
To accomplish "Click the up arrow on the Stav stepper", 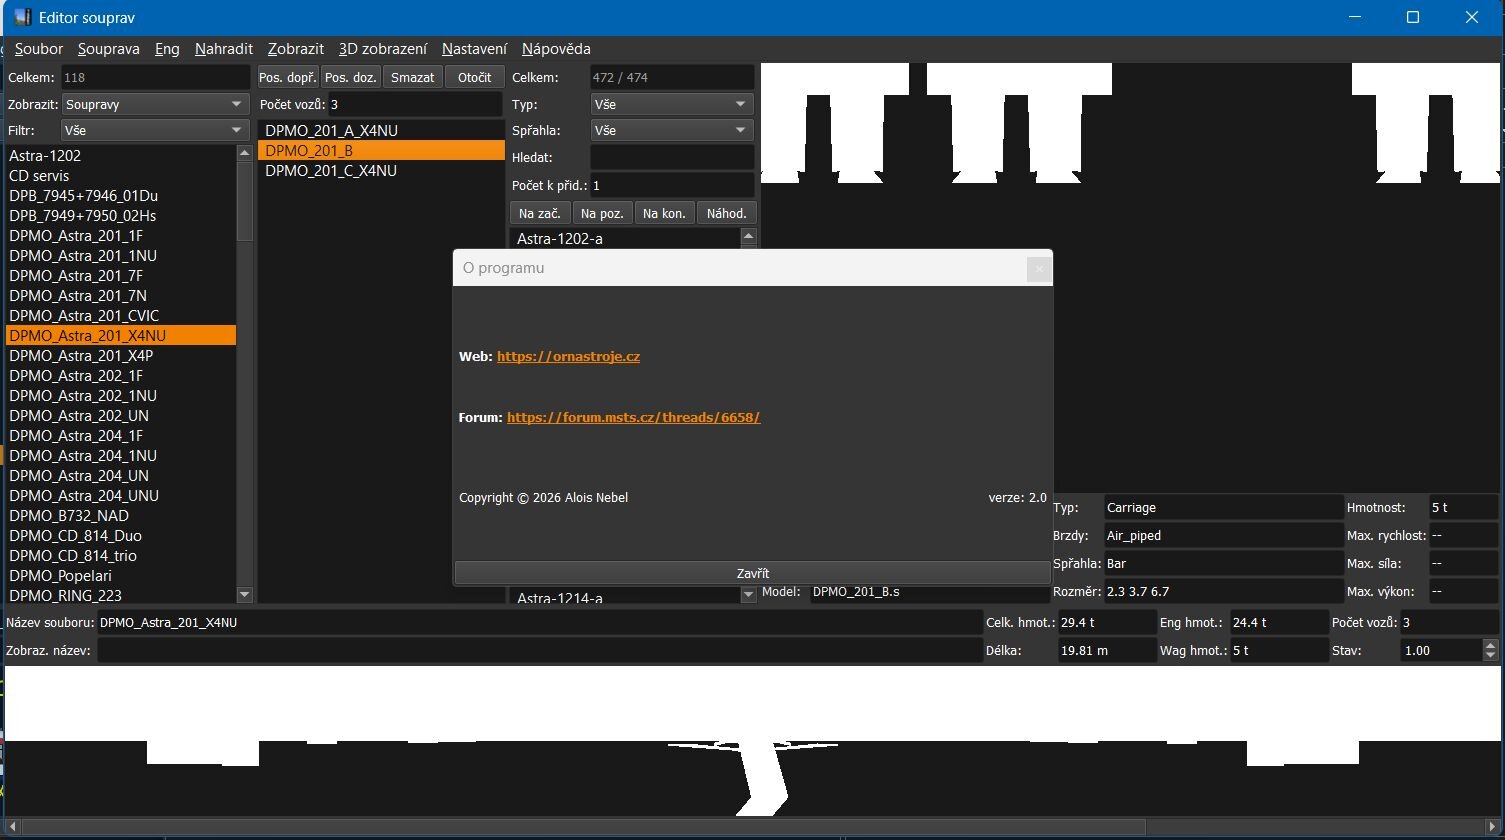I will (1491, 644).
